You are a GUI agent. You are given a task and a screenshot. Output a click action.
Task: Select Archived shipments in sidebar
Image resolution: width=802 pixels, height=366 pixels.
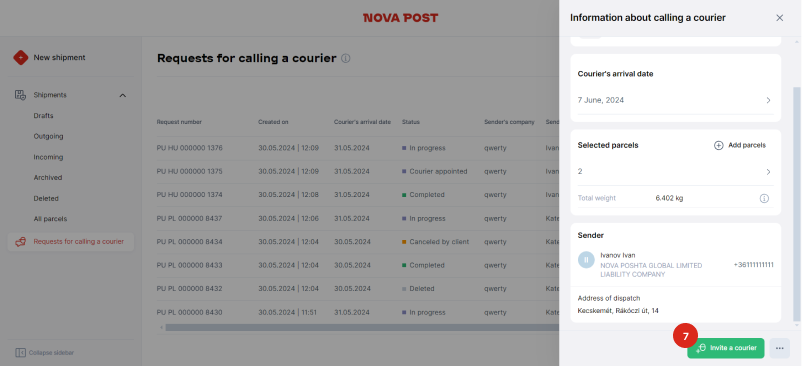pos(48,177)
